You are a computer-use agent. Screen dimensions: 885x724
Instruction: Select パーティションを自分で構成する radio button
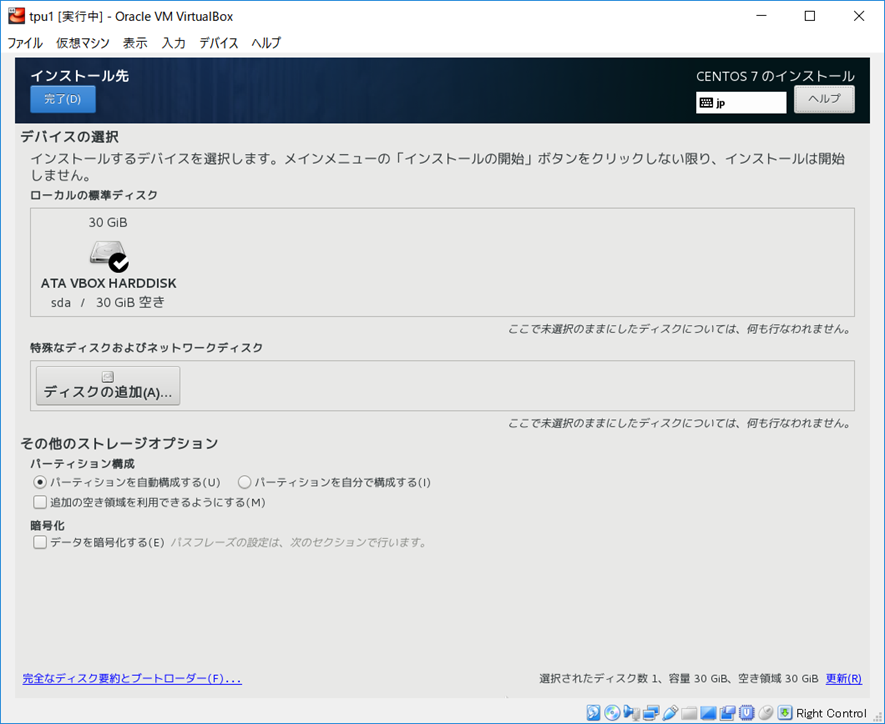tap(244, 482)
